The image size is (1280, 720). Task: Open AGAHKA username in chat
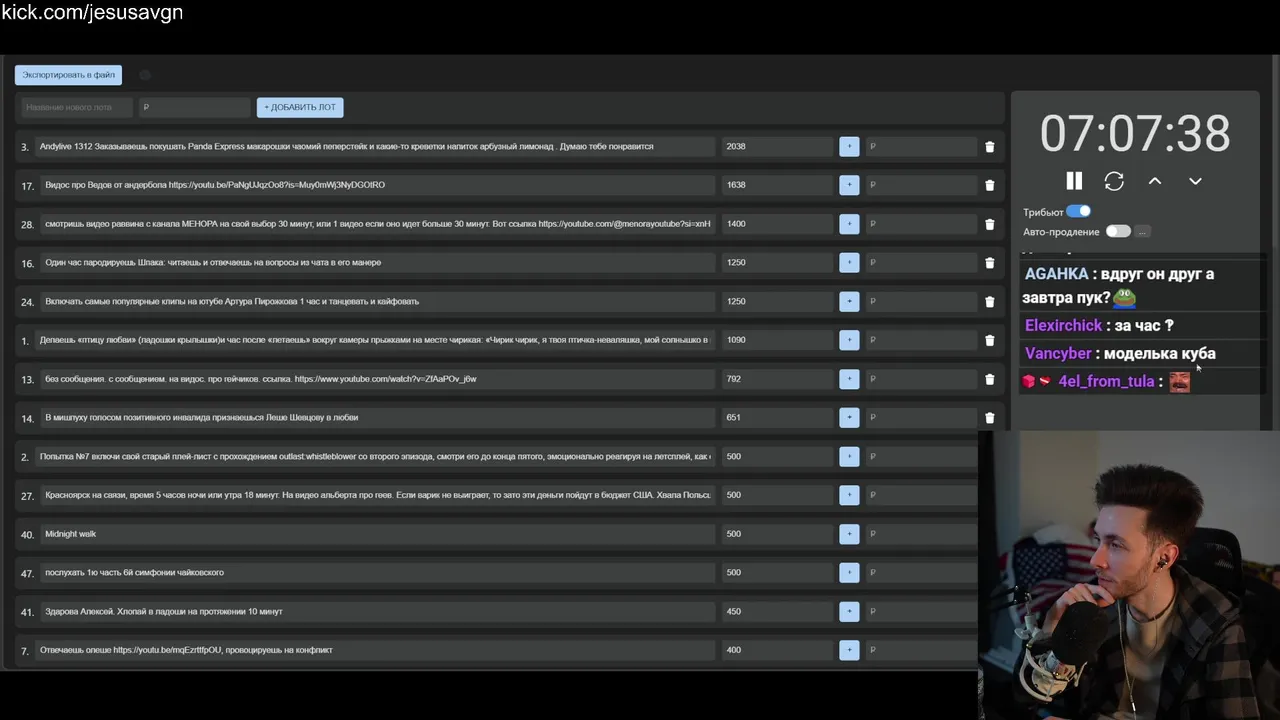coord(1056,274)
